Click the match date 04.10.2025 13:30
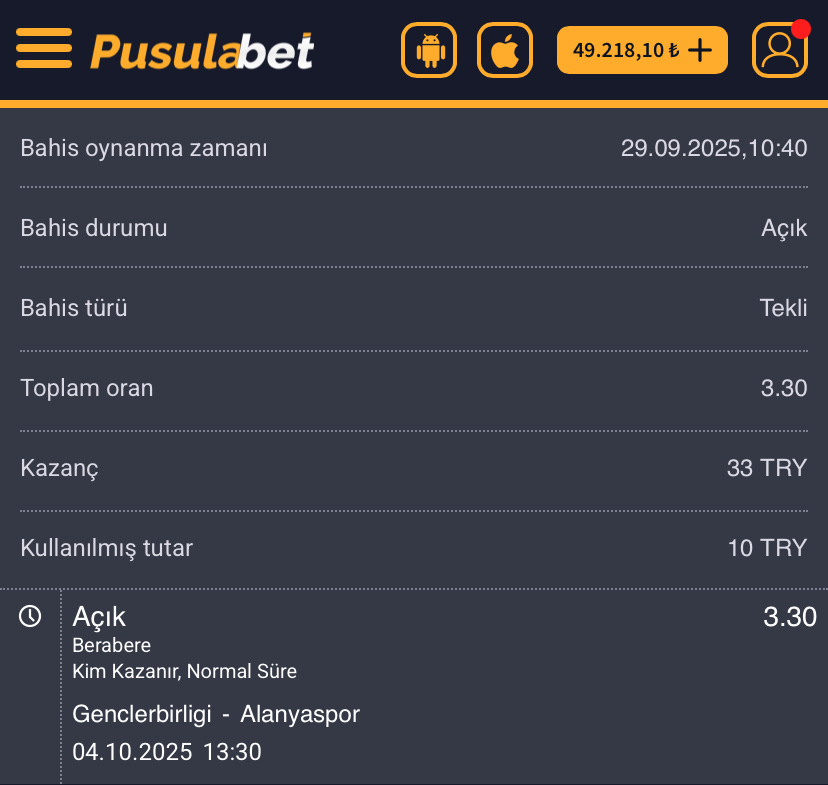 pos(167,752)
